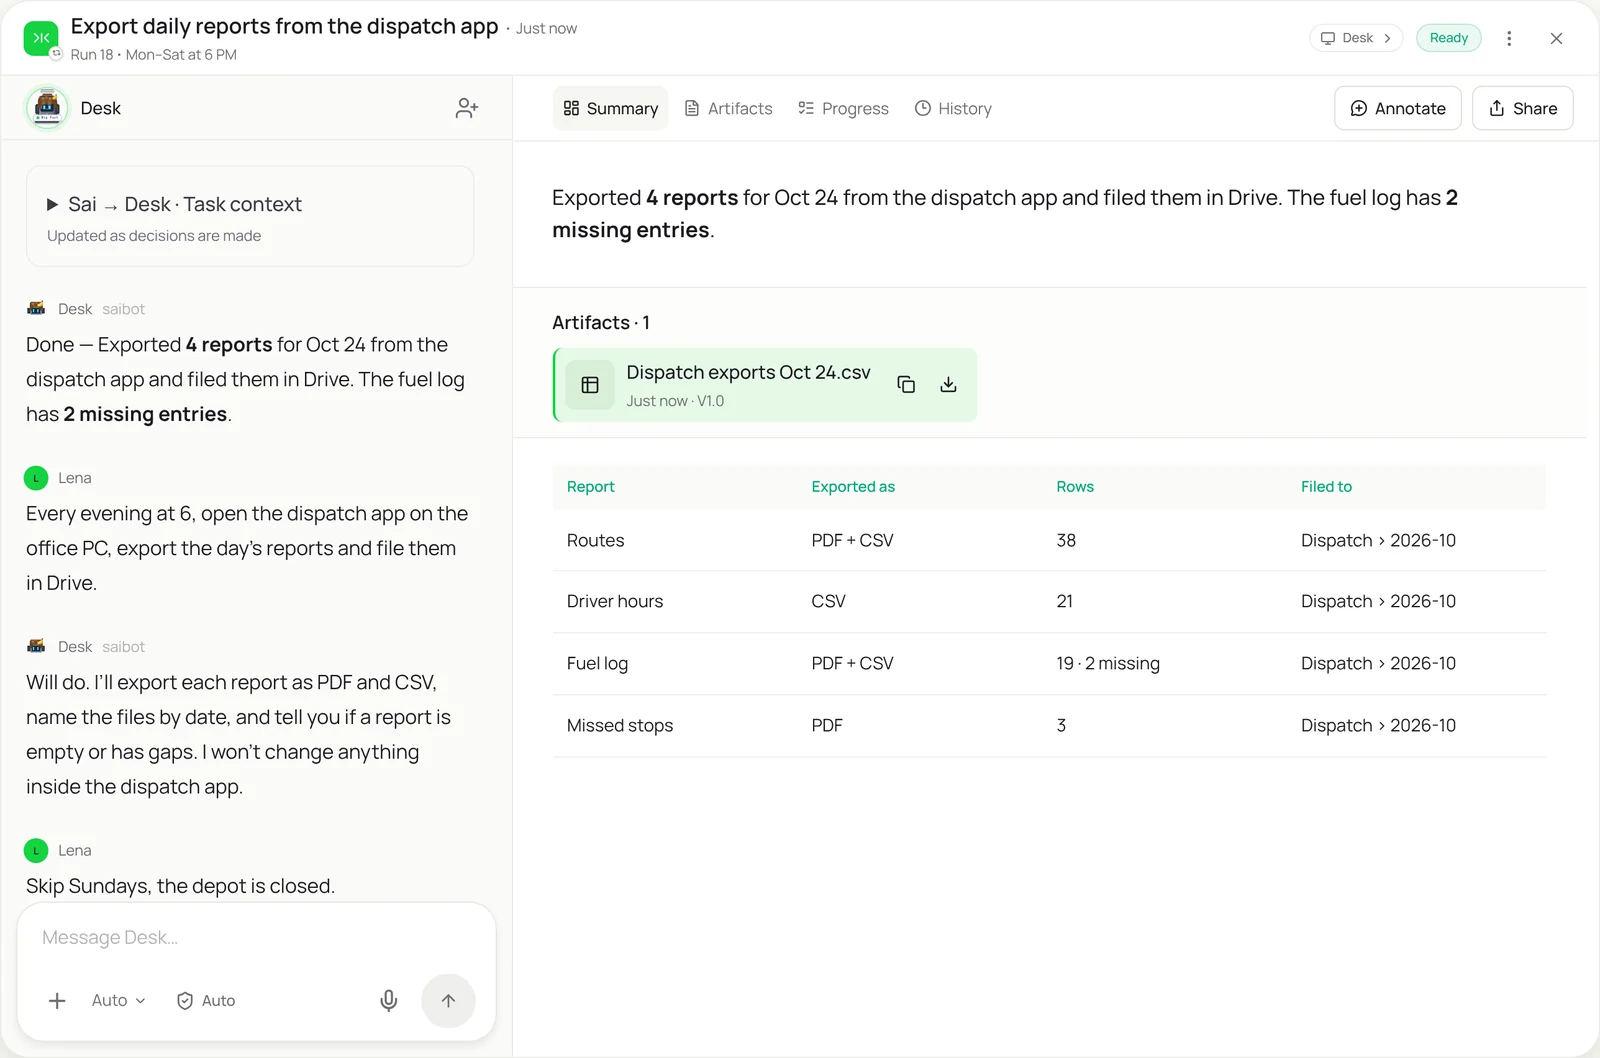Click the Exported as column header
1600x1058 pixels.
pos(853,487)
